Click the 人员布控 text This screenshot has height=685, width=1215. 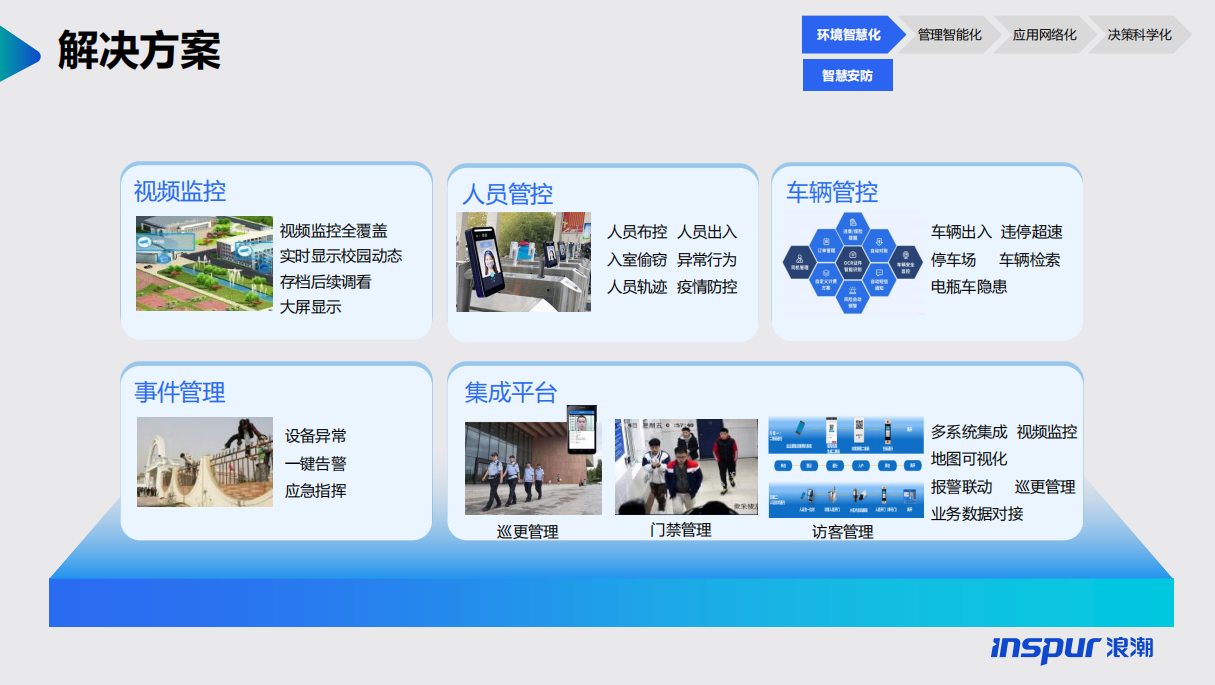coord(637,232)
